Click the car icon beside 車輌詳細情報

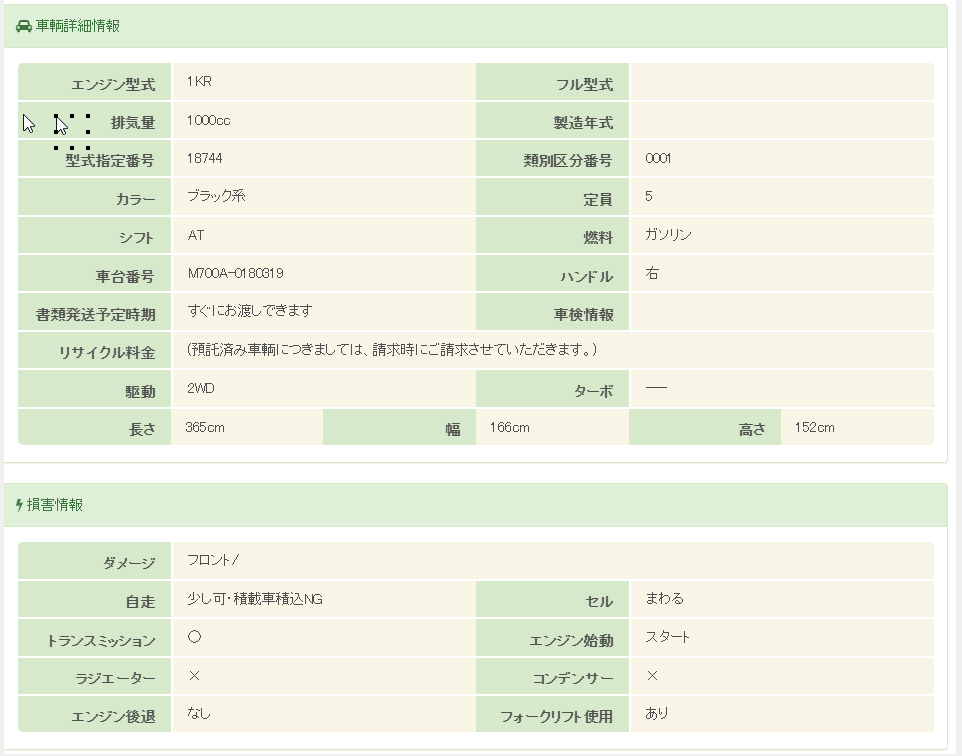[x=24, y=27]
